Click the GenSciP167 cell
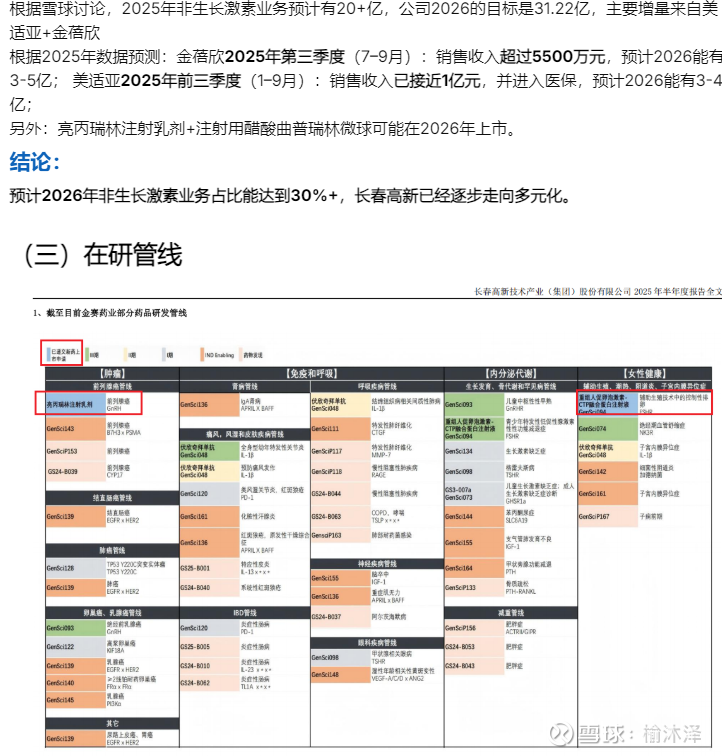 pyautogui.click(x=608, y=516)
